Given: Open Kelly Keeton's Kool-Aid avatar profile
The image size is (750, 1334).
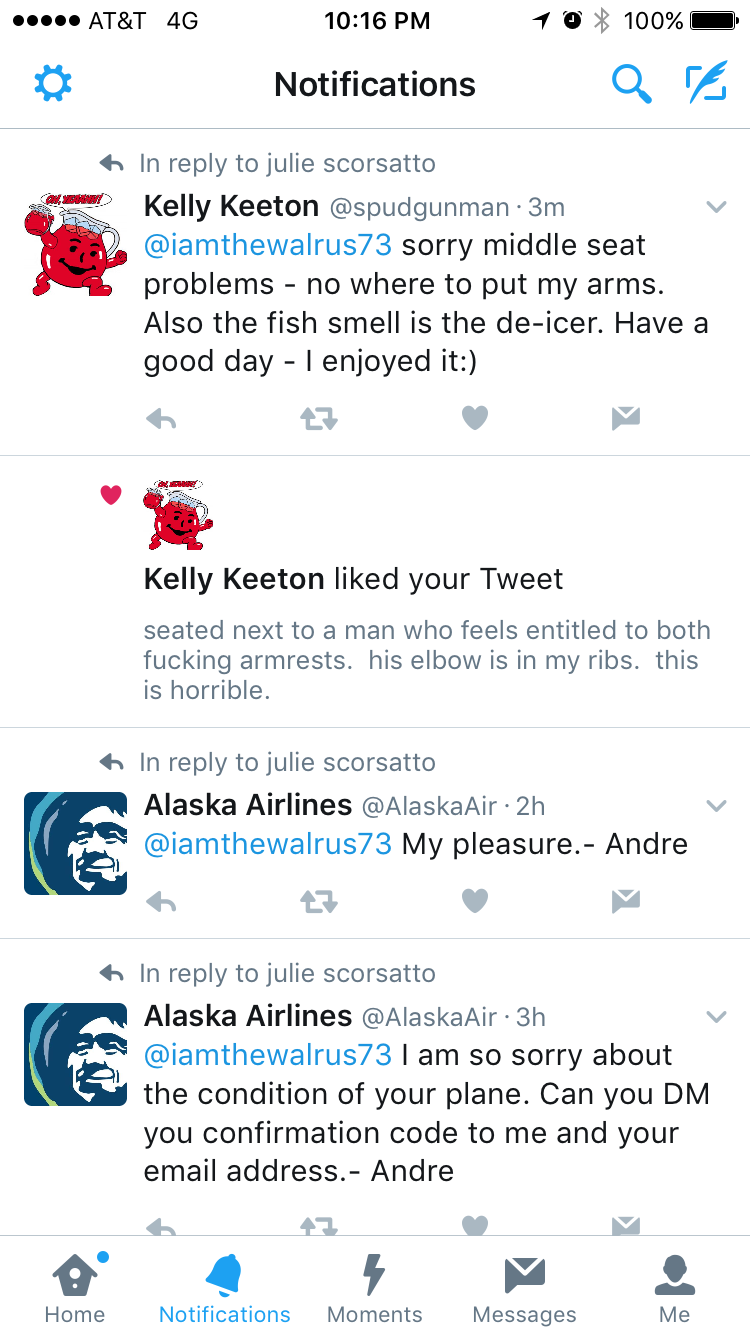Looking at the screenshot, I should pyautogui.click(x=76, y=241).
